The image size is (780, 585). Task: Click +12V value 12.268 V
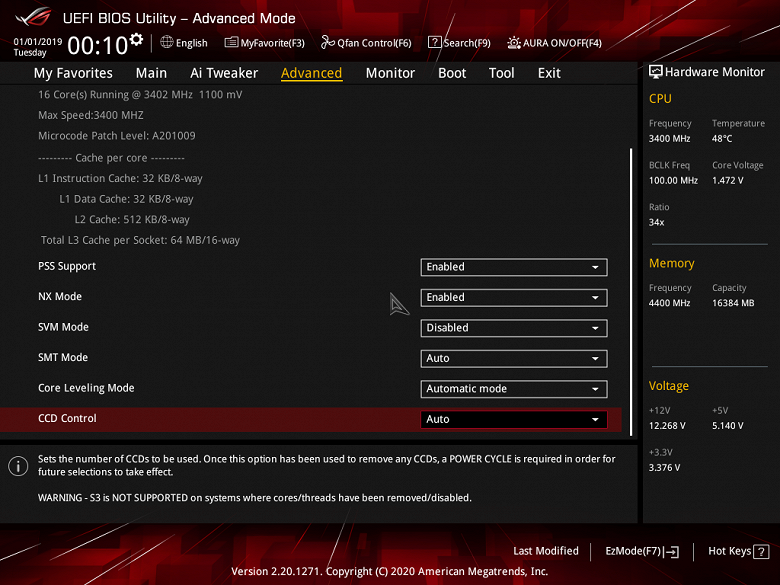pos(667,426)
